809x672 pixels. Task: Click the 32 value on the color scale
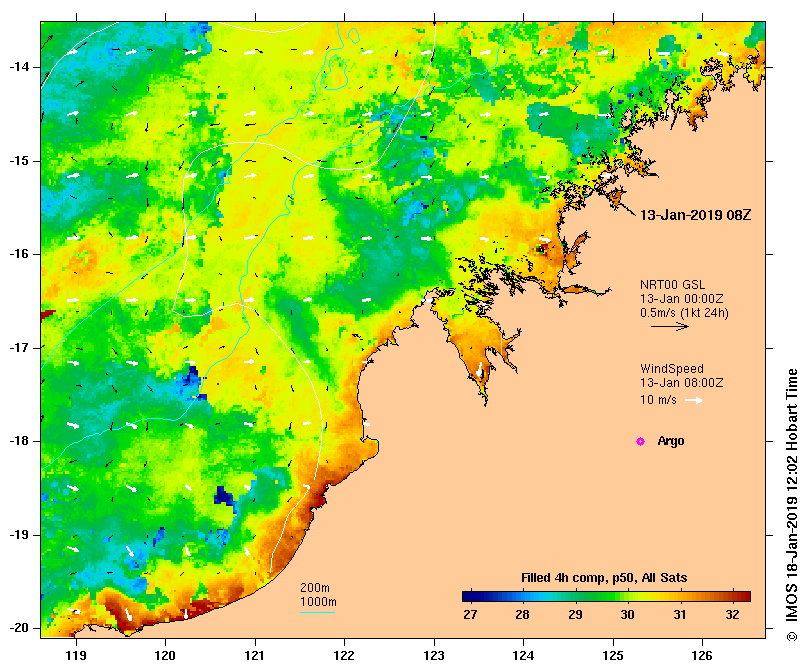tap(732, 615)
